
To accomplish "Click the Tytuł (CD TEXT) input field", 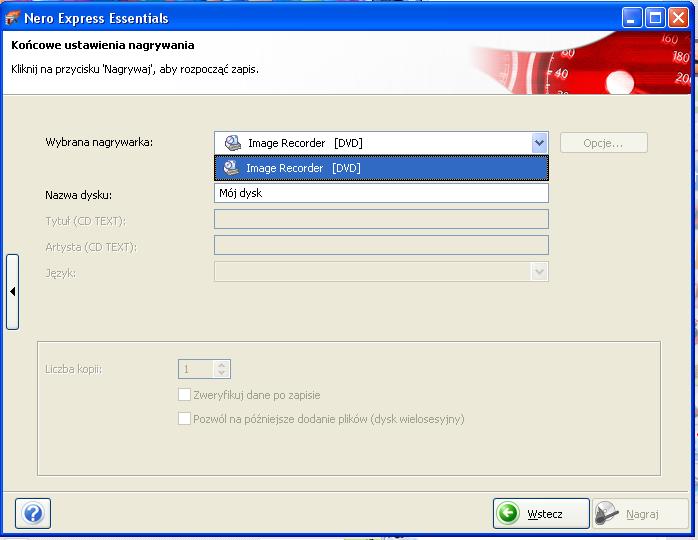I will (381, 219).
